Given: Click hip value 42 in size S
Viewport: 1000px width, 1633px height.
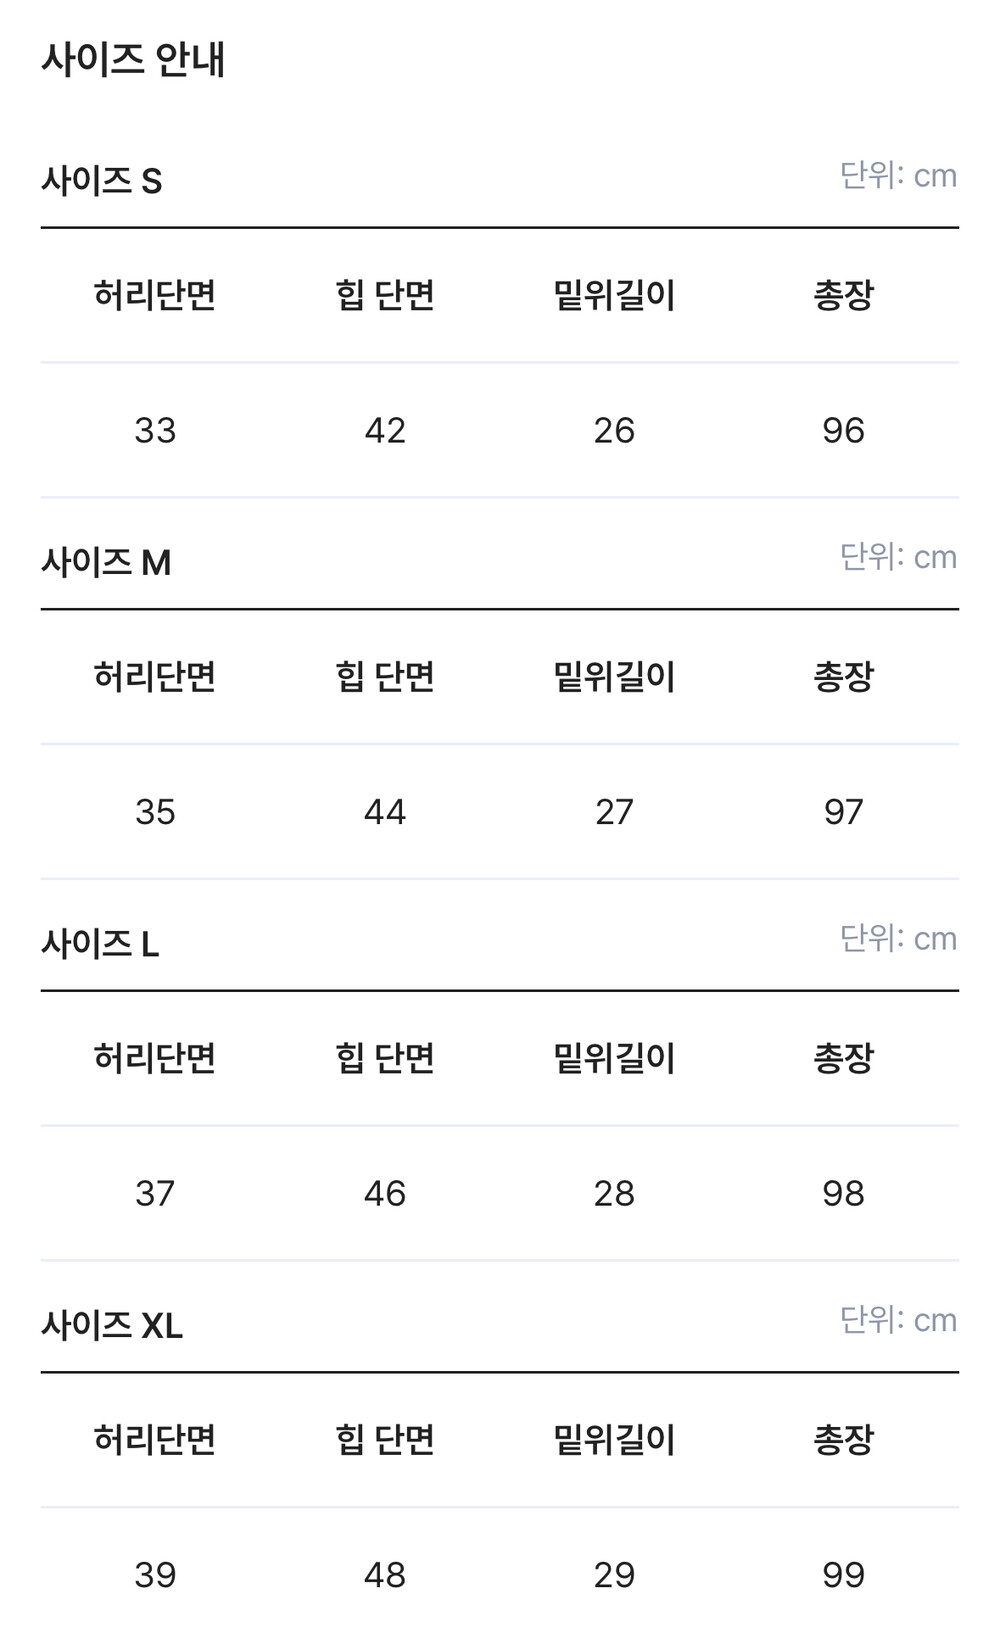Looking at the screenshot, I should point(385,431).
